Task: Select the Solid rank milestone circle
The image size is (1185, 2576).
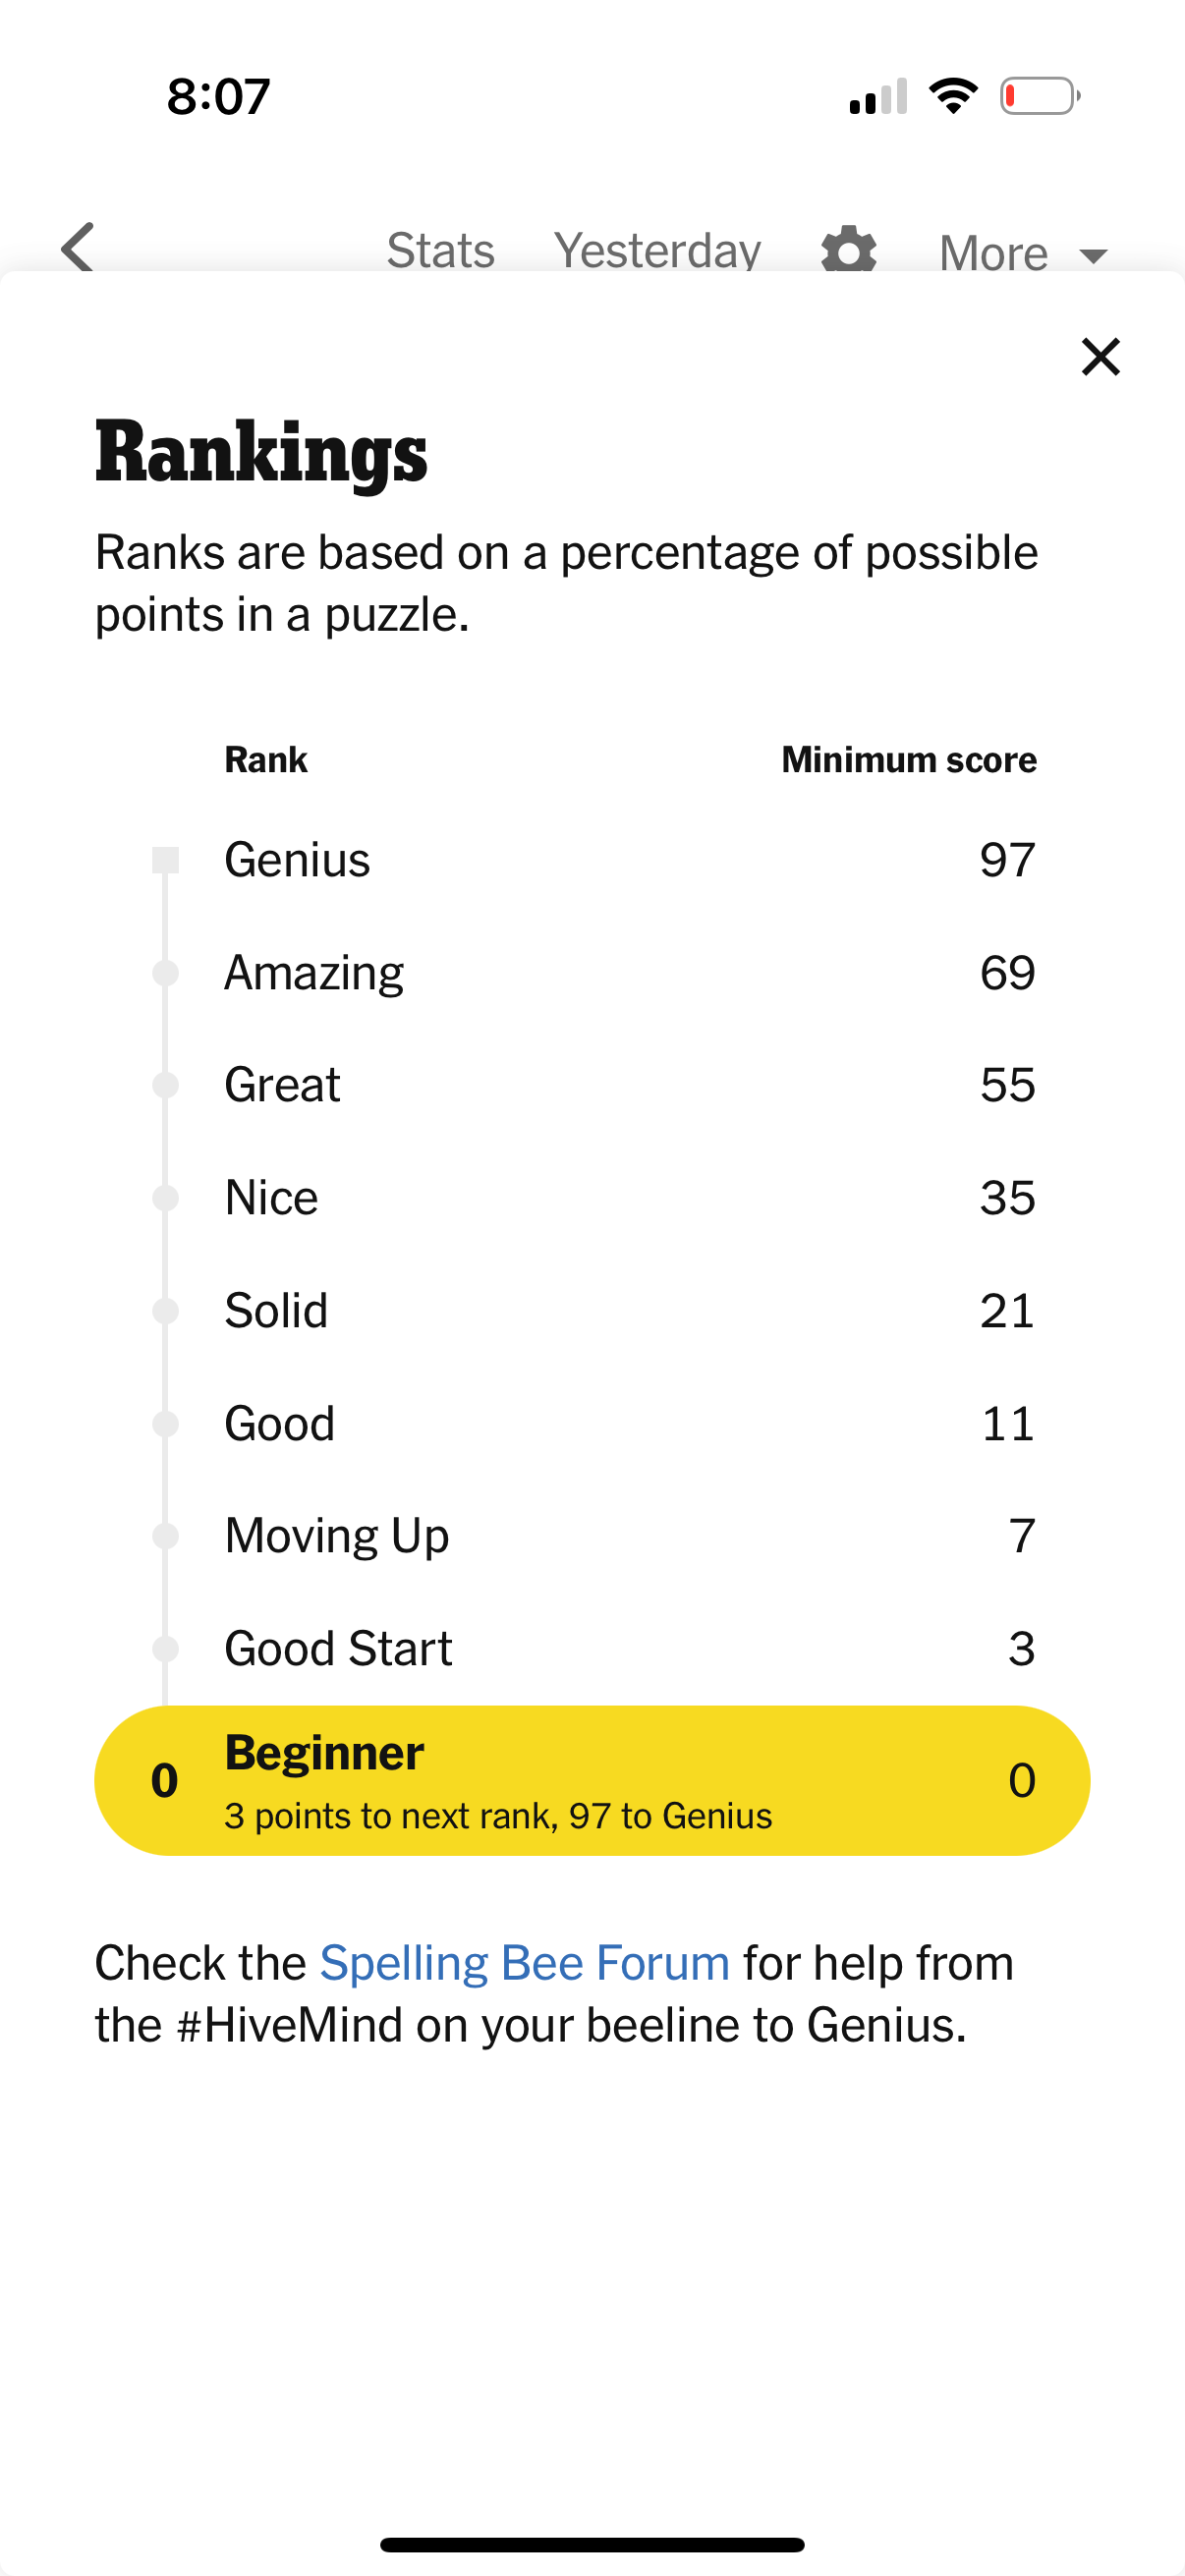Action: [x=165, y=1309]
